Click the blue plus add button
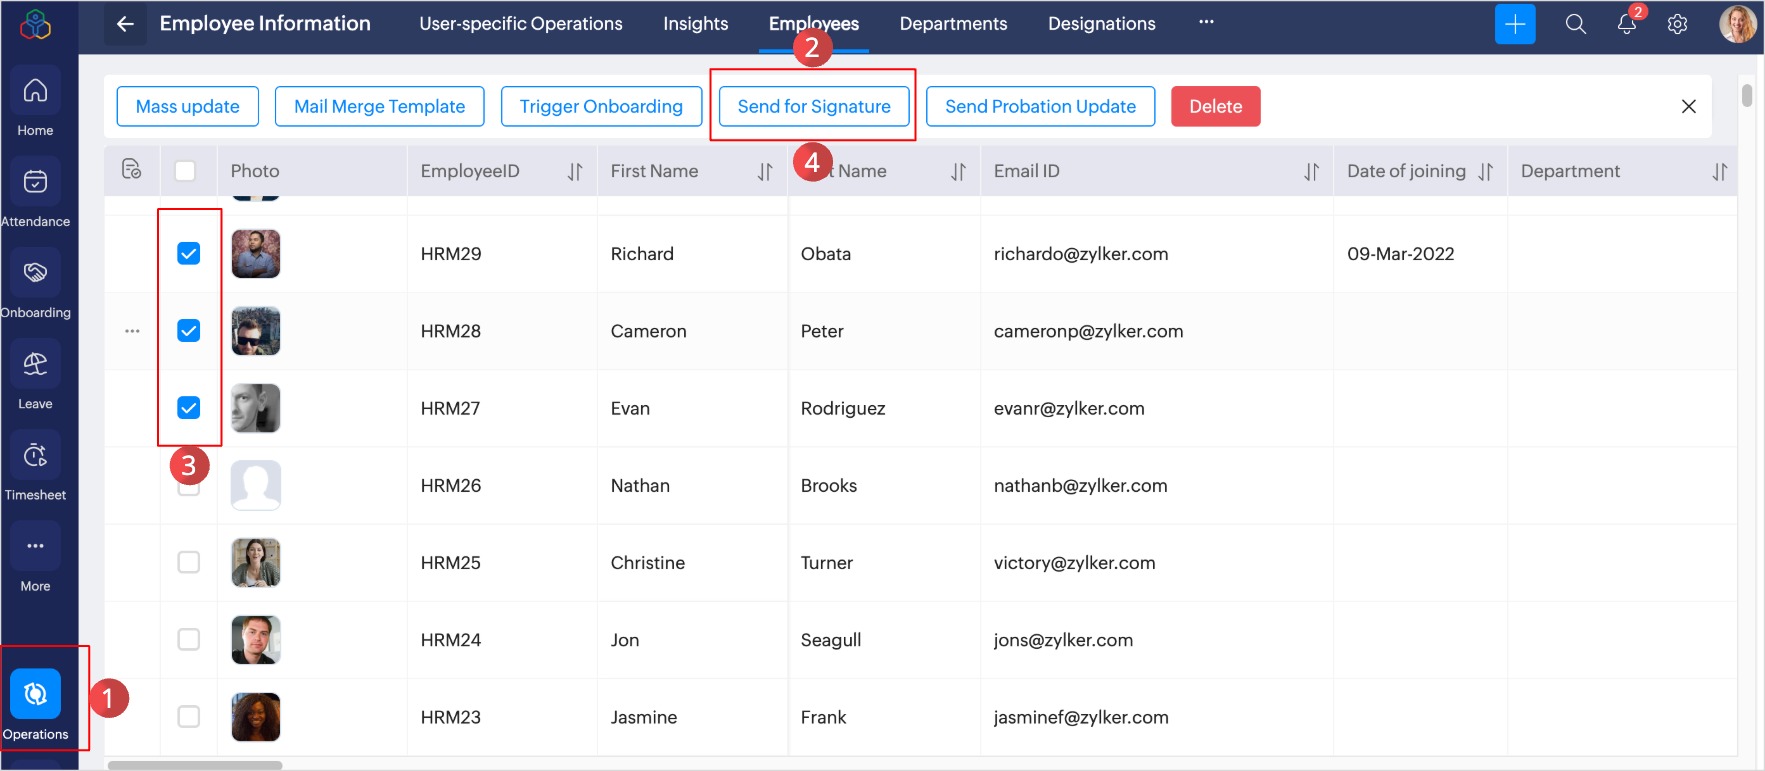 coord(1515,24)
